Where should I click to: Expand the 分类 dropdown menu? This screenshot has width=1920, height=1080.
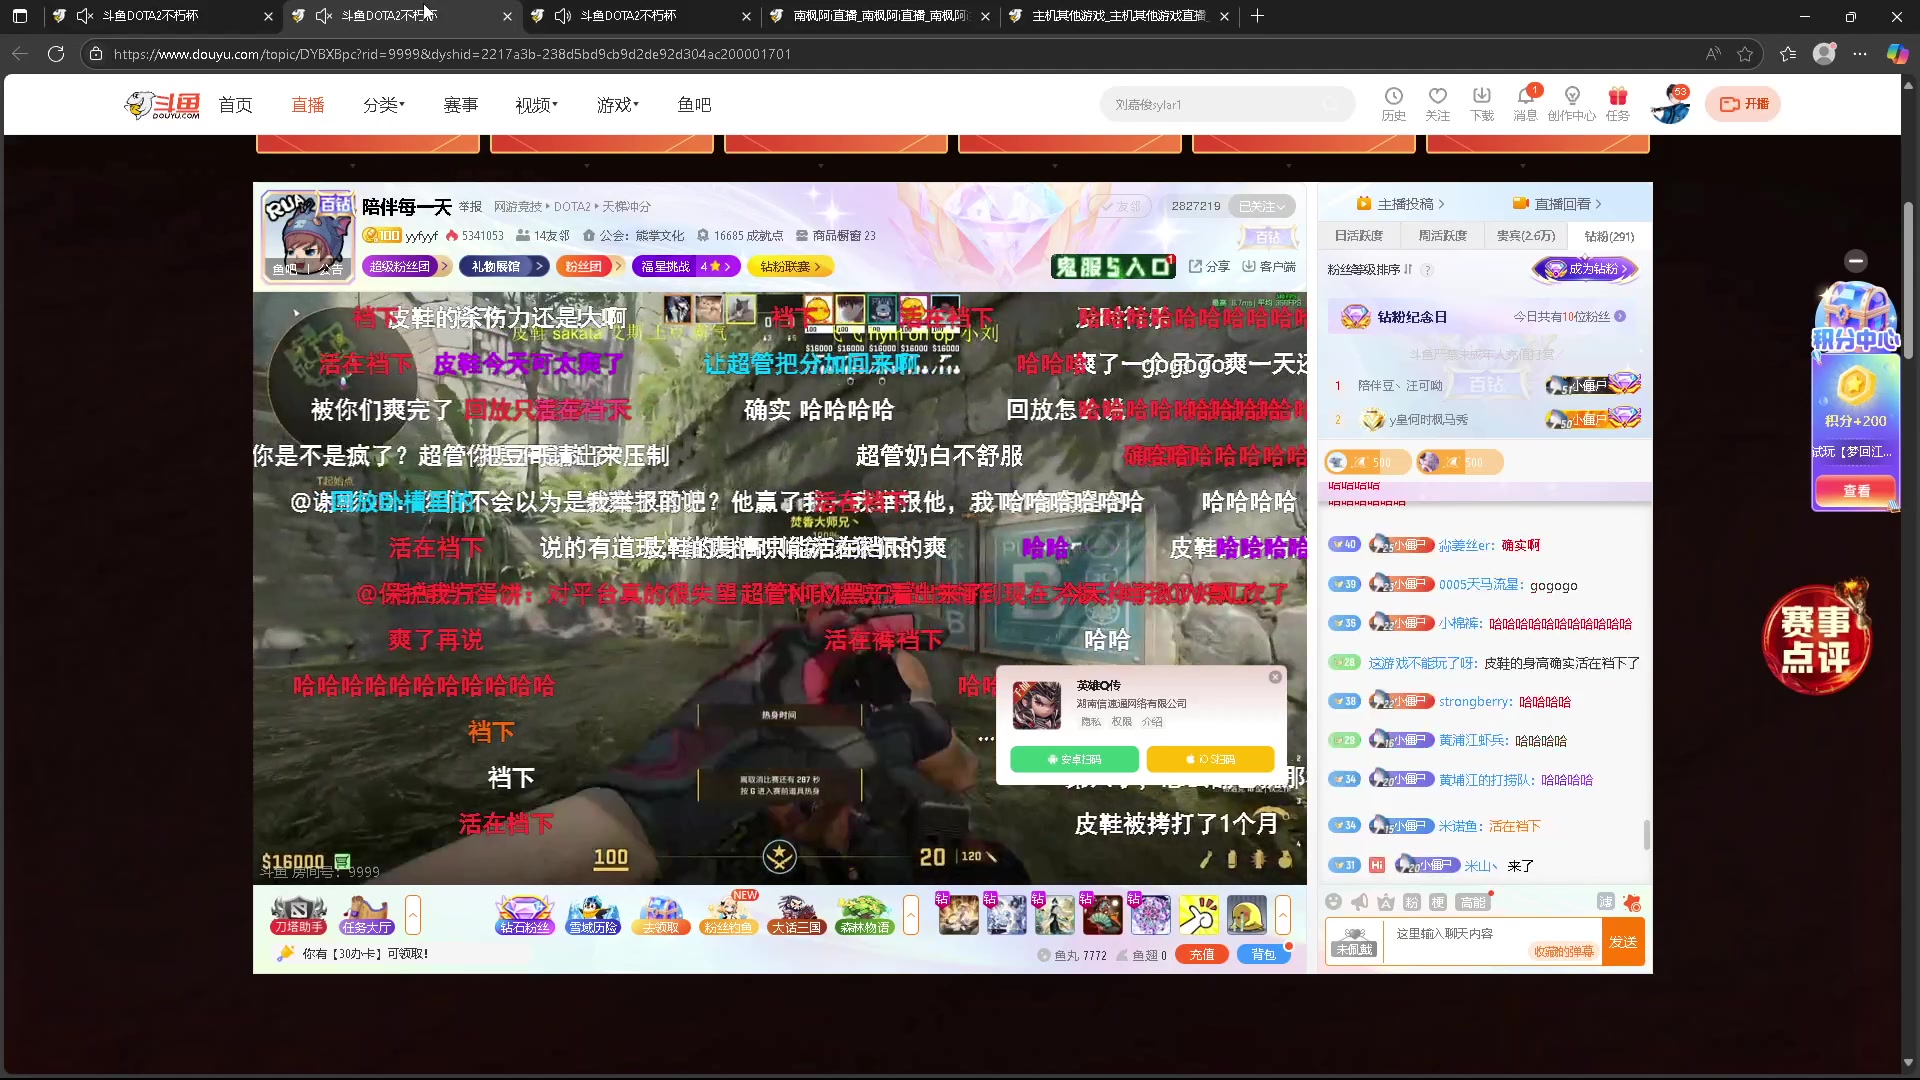coord(384,105)
